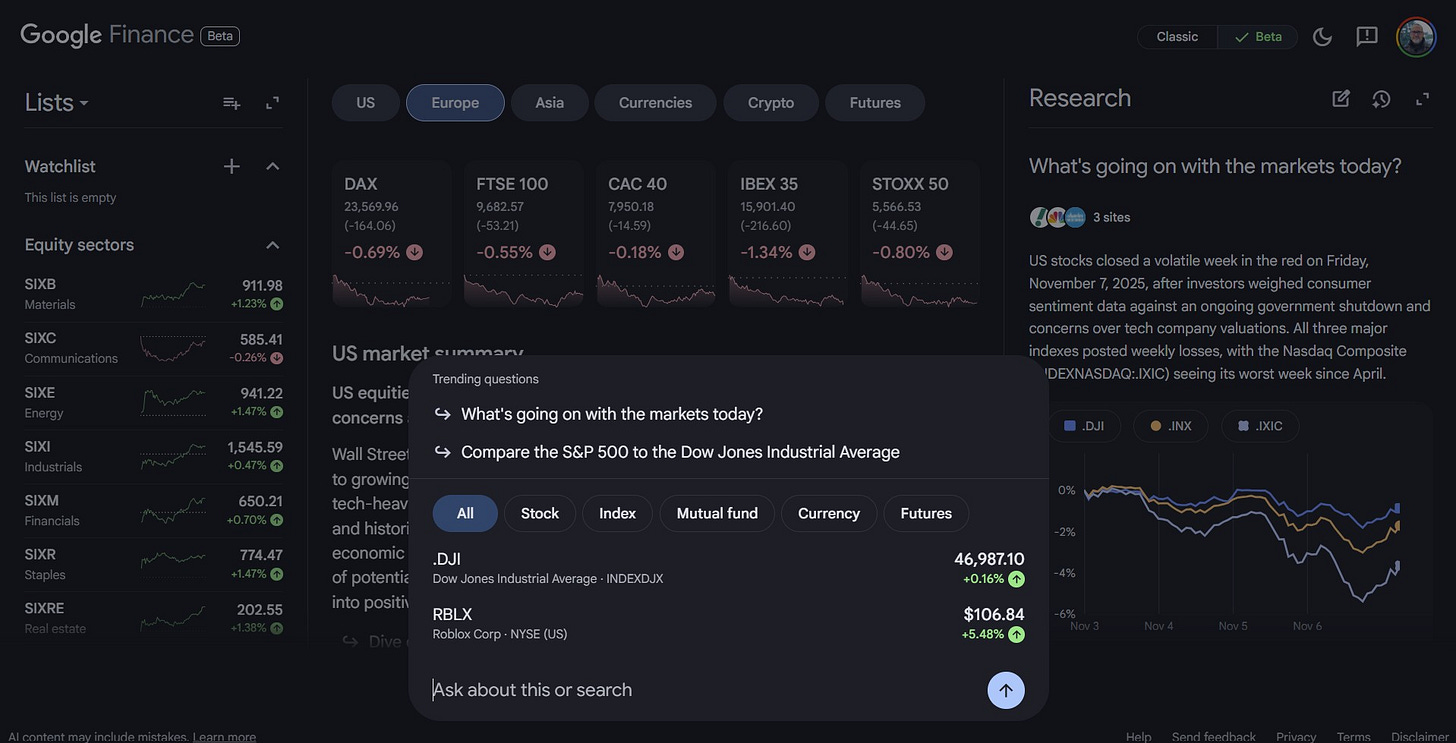This screenshot has height=743, width=1456.
Task: Open the Terms footer link
Action: coord(1353,737)
